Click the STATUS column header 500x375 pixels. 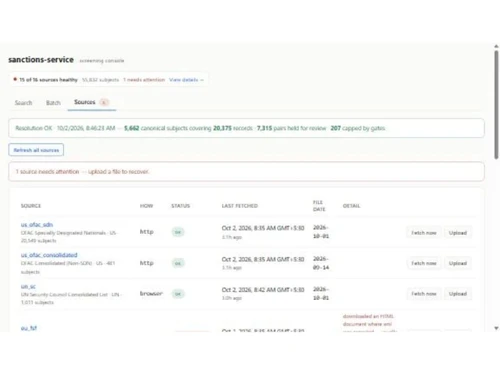click(x=180, y=206)
